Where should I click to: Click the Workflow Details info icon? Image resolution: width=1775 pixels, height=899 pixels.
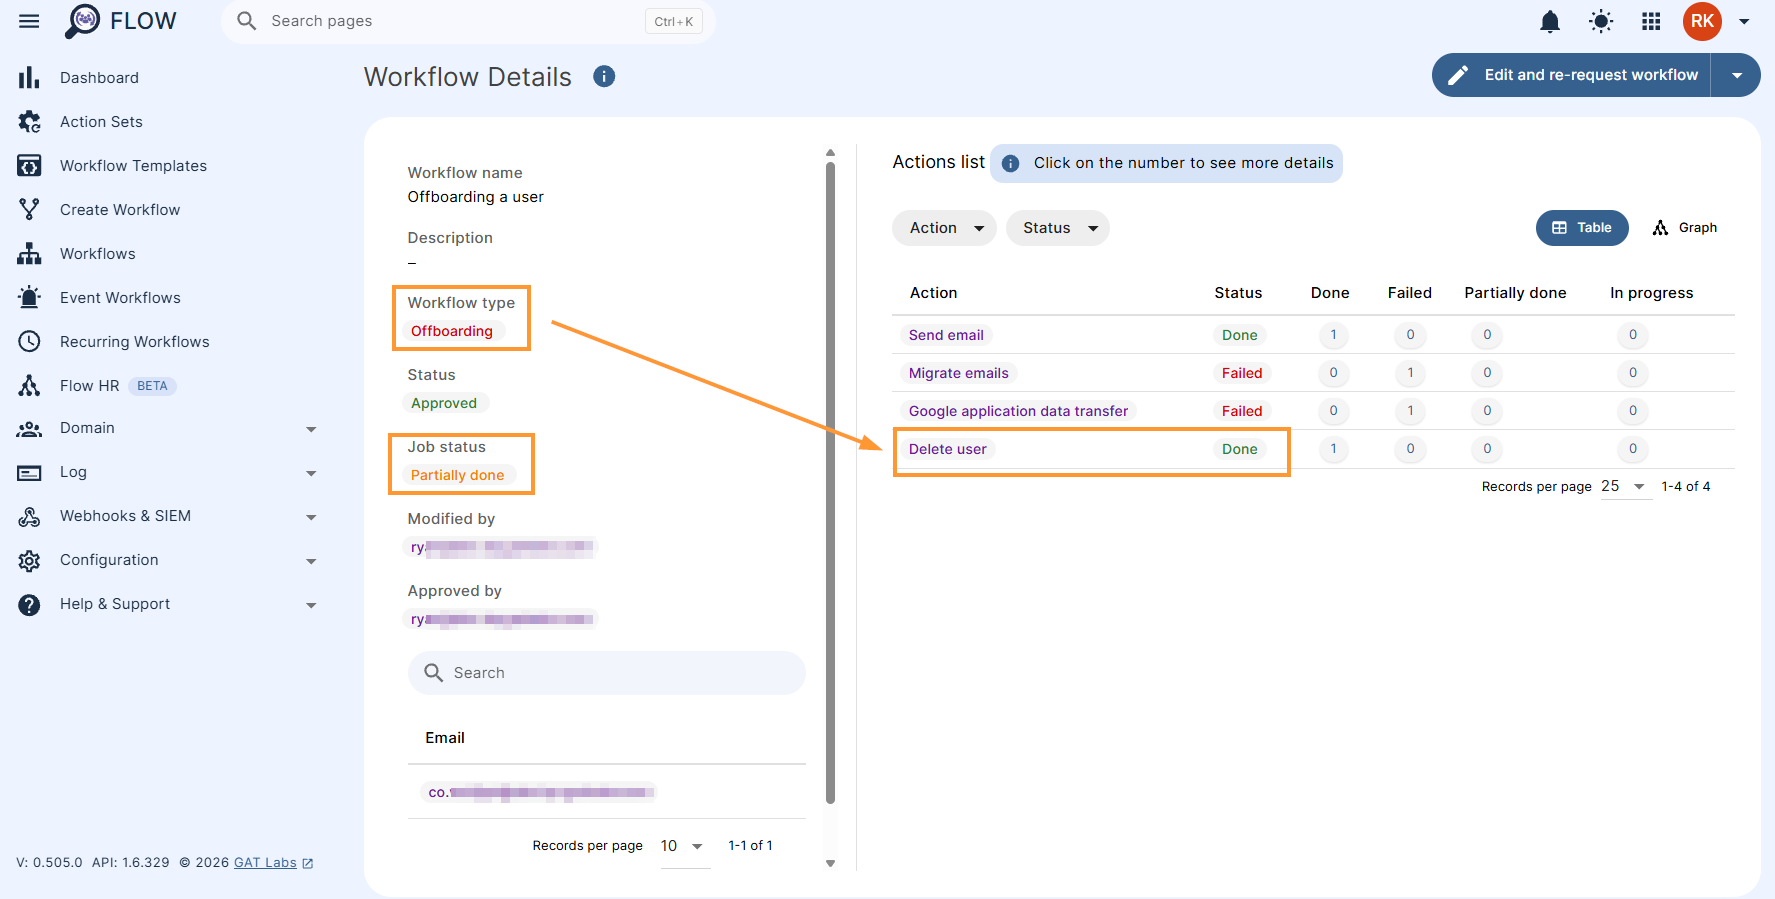[x=604, y=76]
